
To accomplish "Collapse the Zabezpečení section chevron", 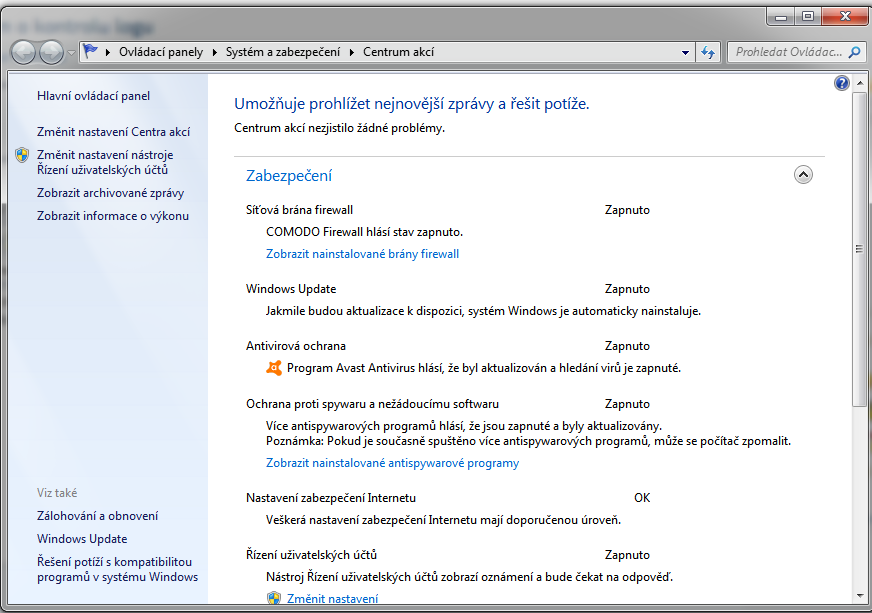I will click(x=803, y=175).
